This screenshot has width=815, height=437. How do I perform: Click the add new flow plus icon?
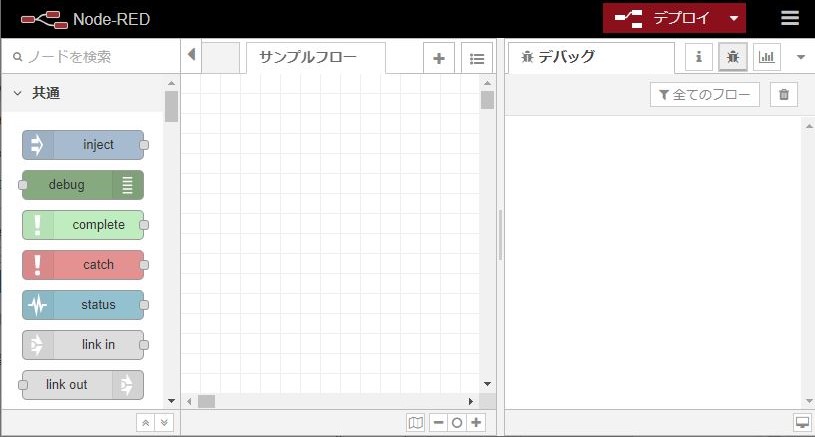pos(438,58)
